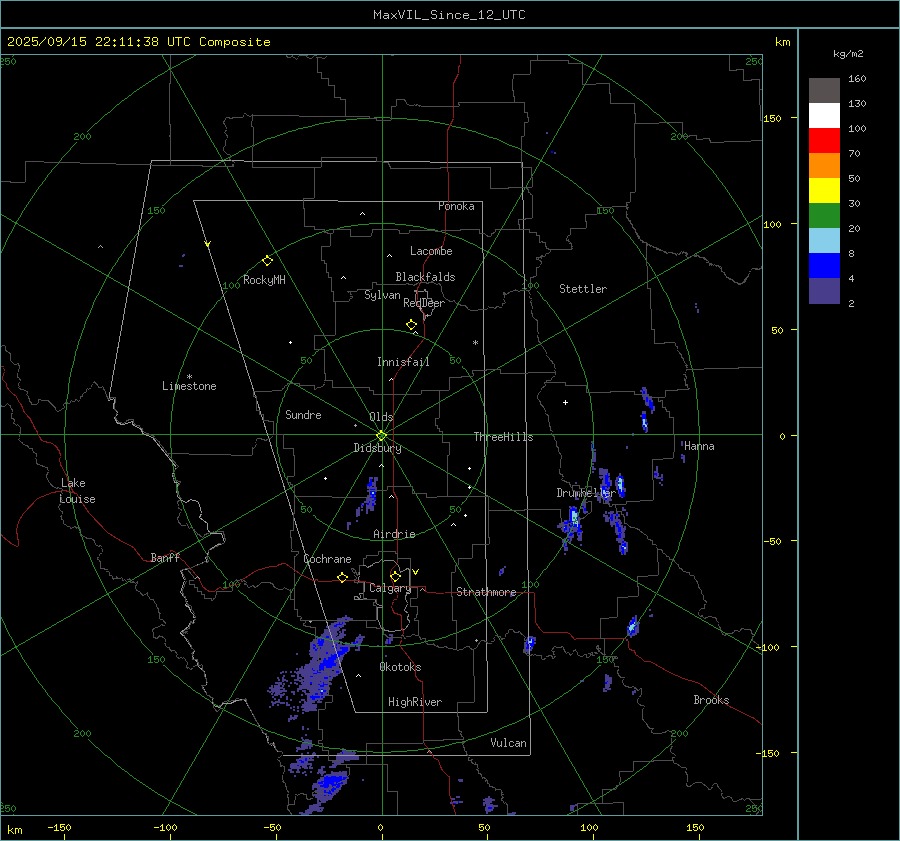This screenshot has height=841, width=900.
Task: Click the Blackfalds city label
Action: [425, 277]
